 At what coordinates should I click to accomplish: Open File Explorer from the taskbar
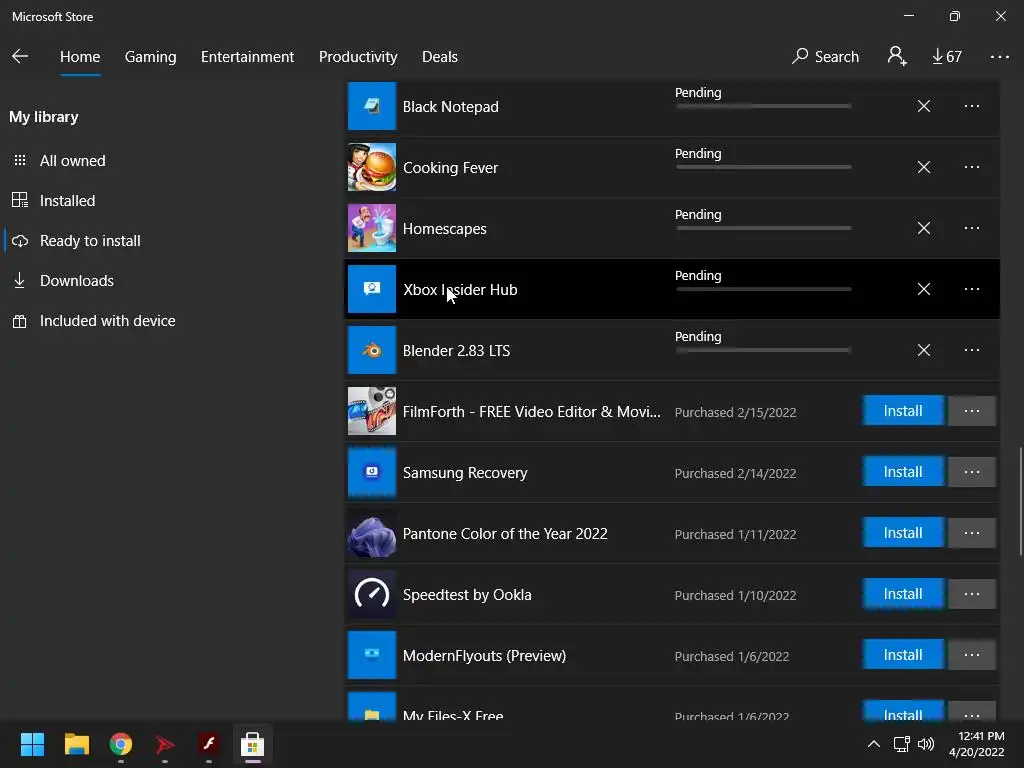point(76,744)
